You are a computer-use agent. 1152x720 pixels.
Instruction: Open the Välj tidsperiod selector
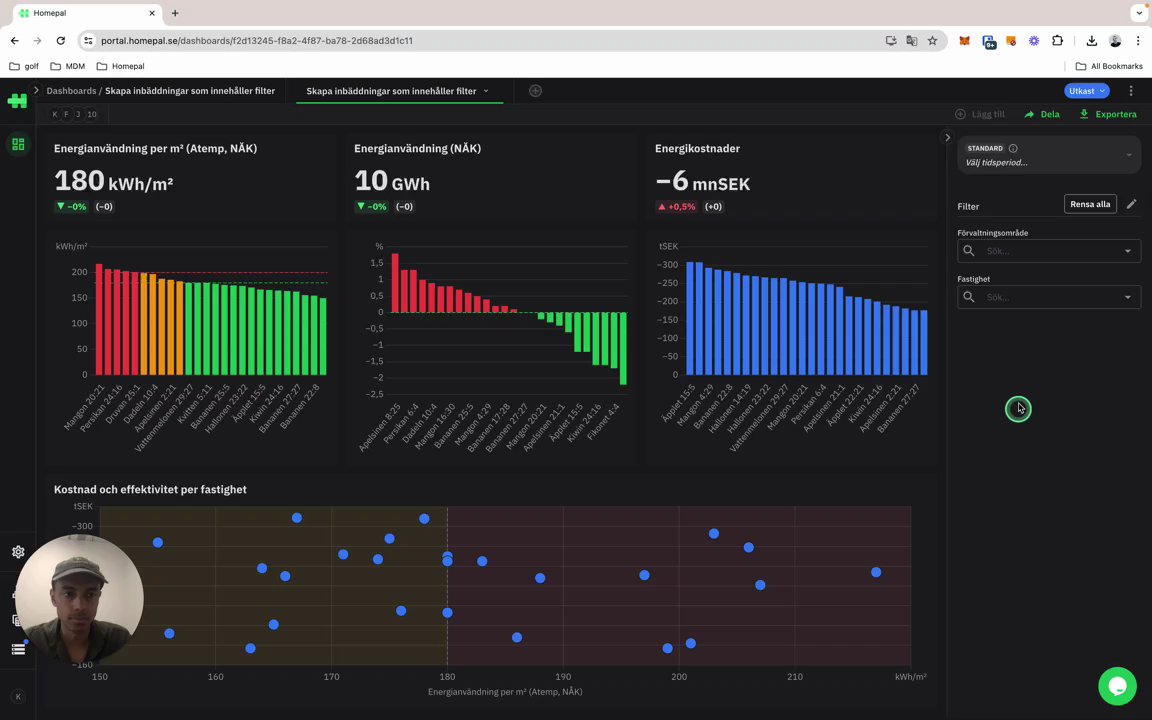point(1048,155)
